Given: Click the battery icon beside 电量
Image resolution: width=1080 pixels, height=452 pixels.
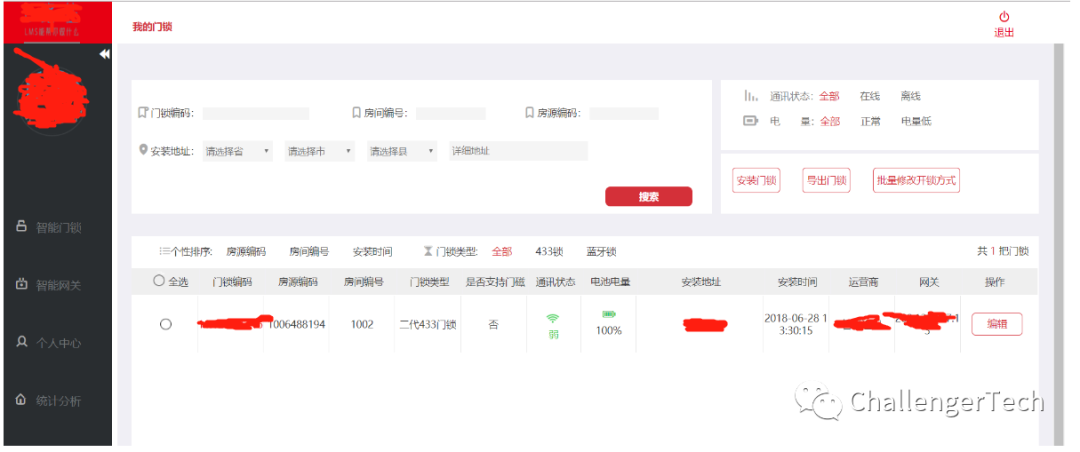Looking at the screenshot, I should (750, 121).
